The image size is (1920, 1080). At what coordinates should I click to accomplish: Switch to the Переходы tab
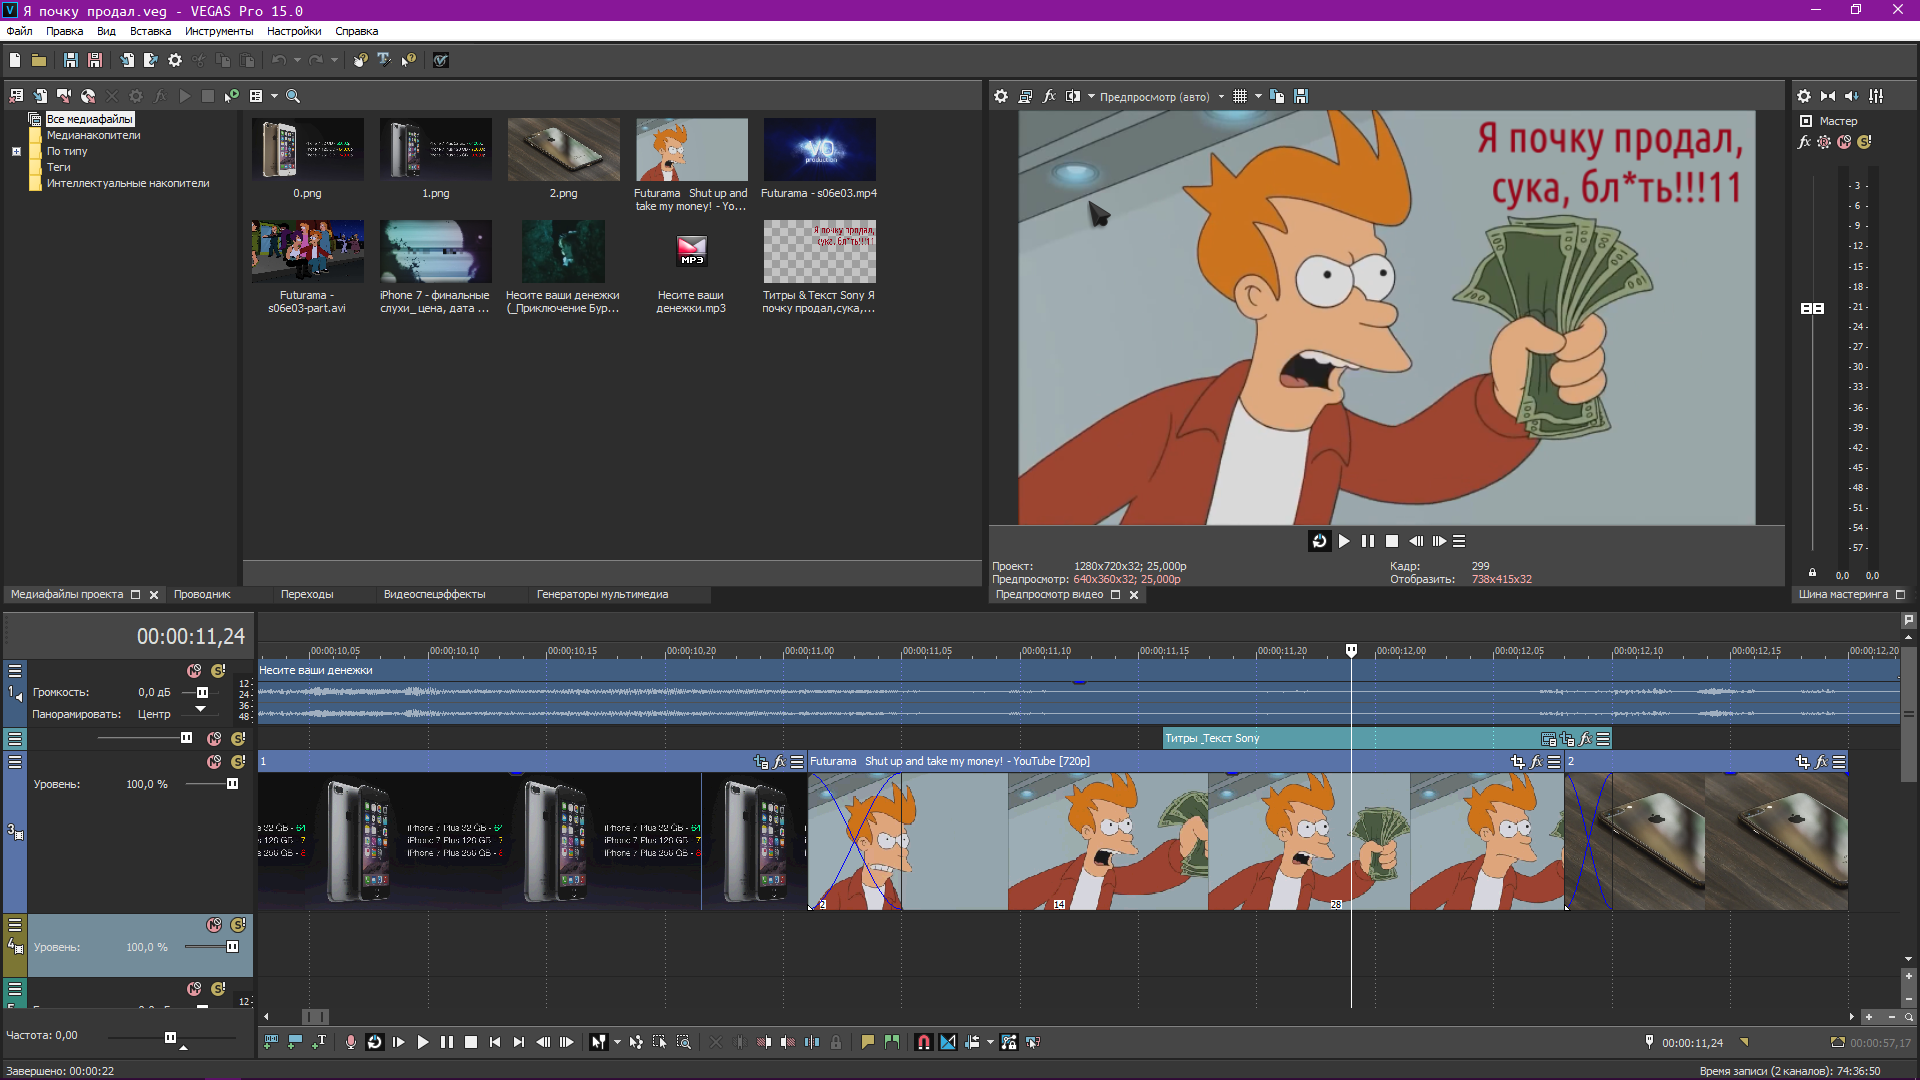click(x=307, y=594)
